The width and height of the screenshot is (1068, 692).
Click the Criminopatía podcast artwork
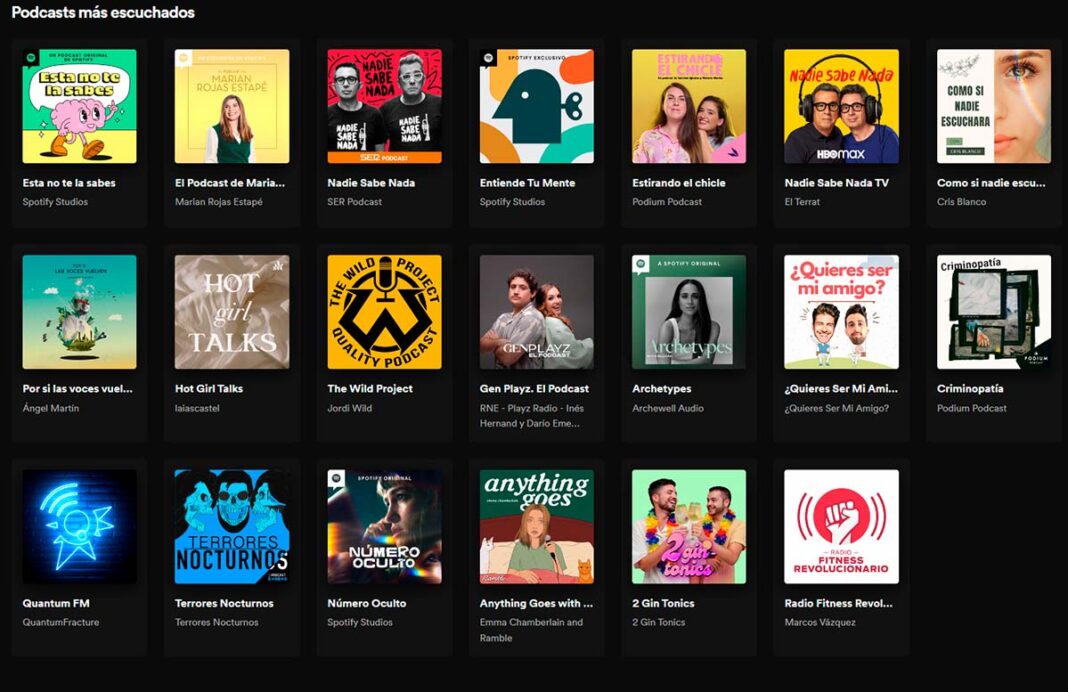tap(993, 312)
